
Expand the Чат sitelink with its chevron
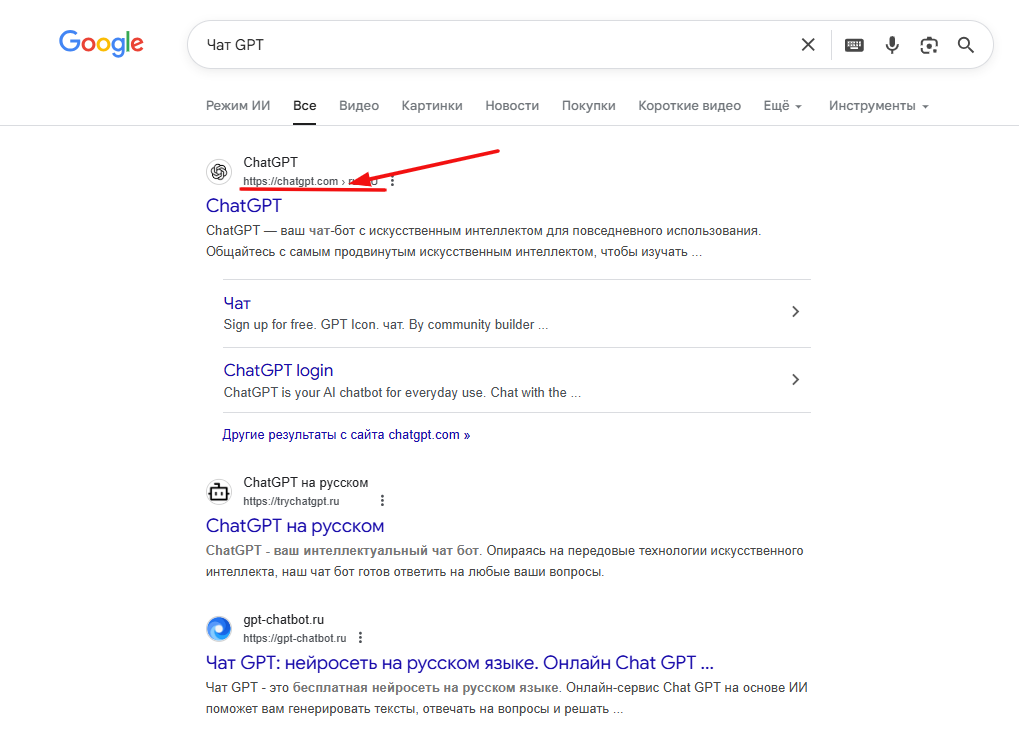(795, 312)
